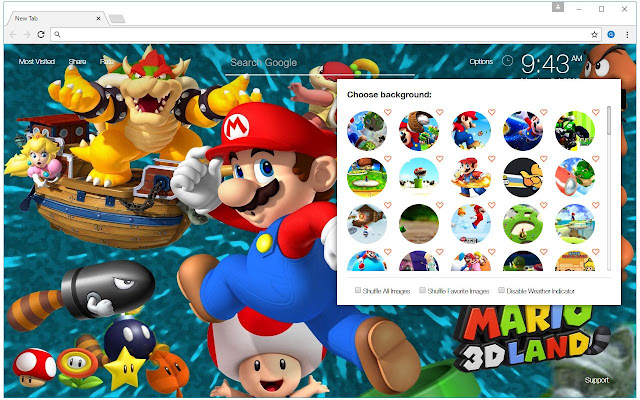Choose the Mario flying through space thumbnail

click(x=523, y=131)
